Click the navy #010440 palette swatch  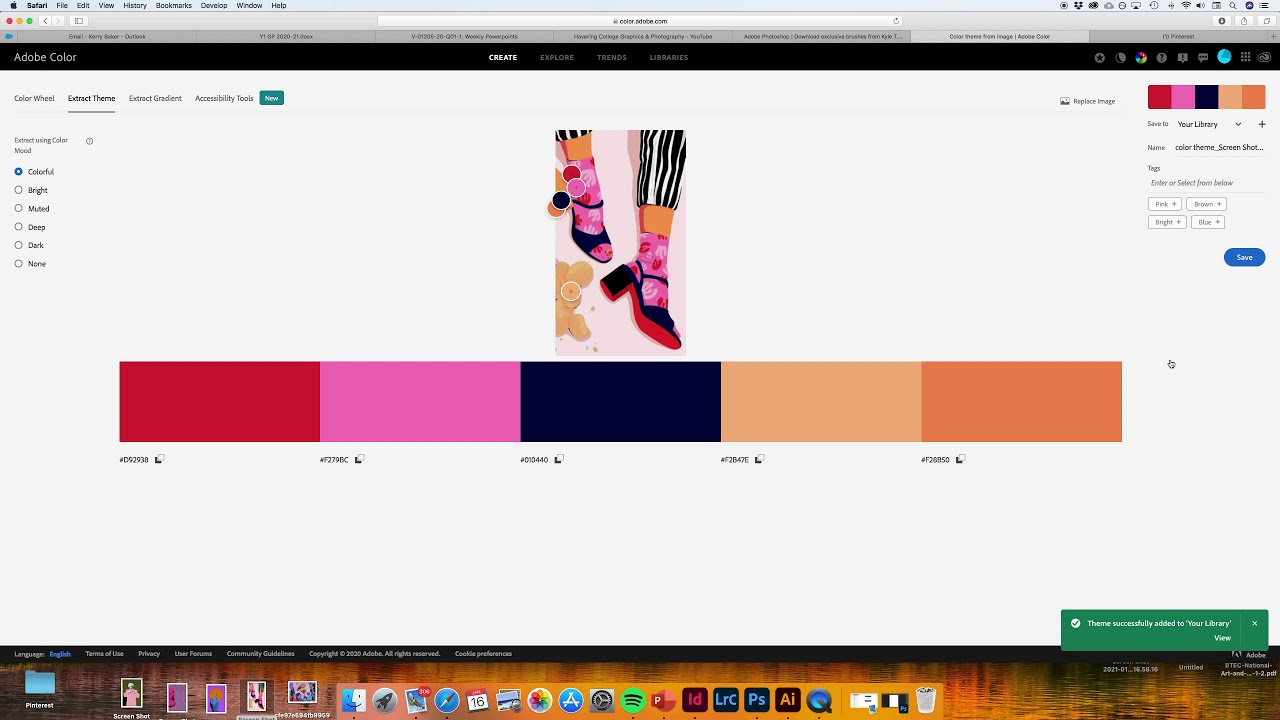620,401
